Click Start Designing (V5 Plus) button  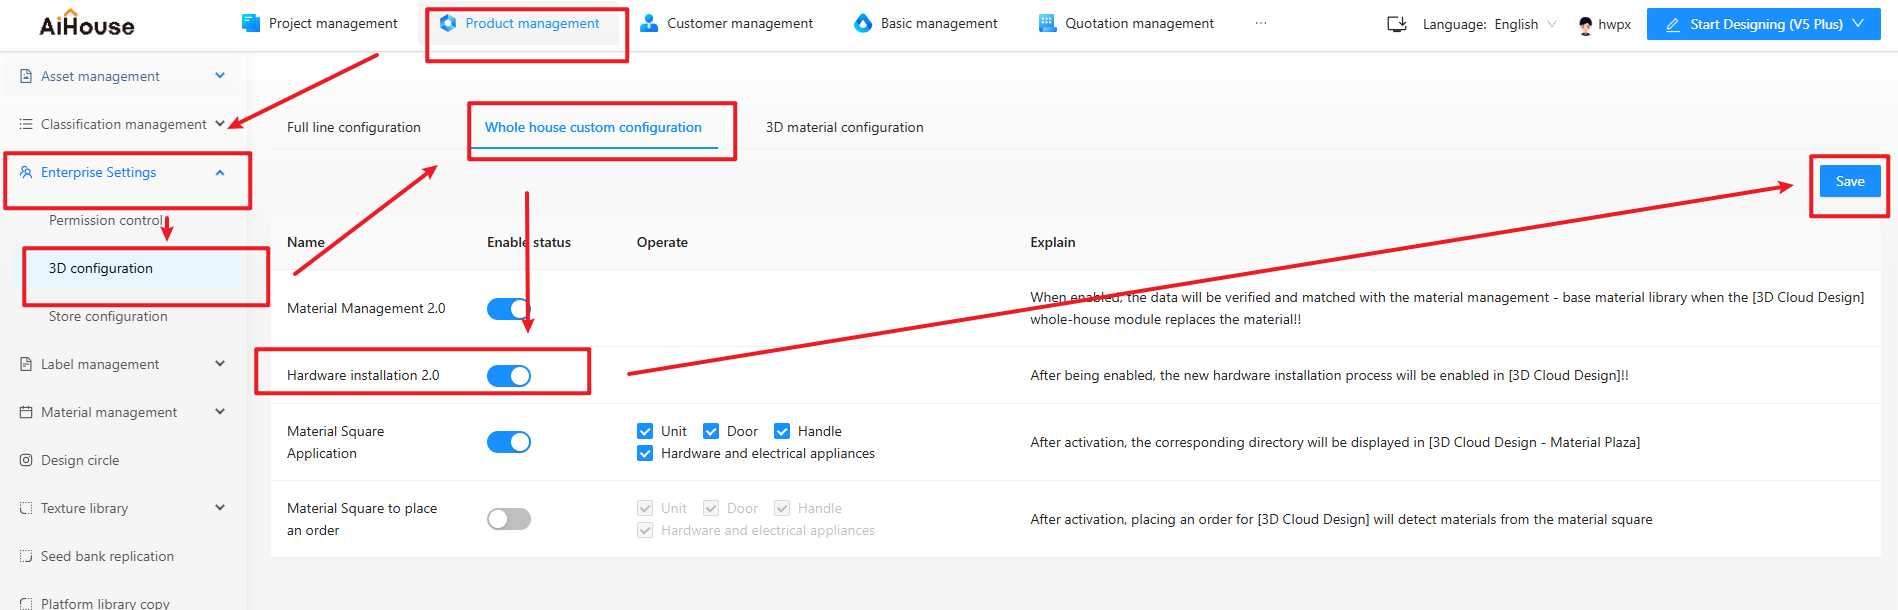pos(1763,24)
